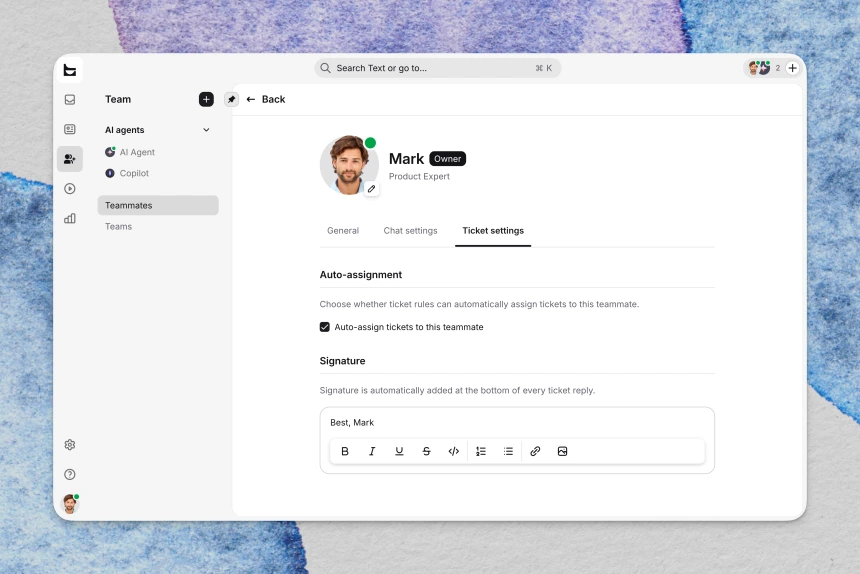Click the Owner badge next to Mark

click(448, 158)
